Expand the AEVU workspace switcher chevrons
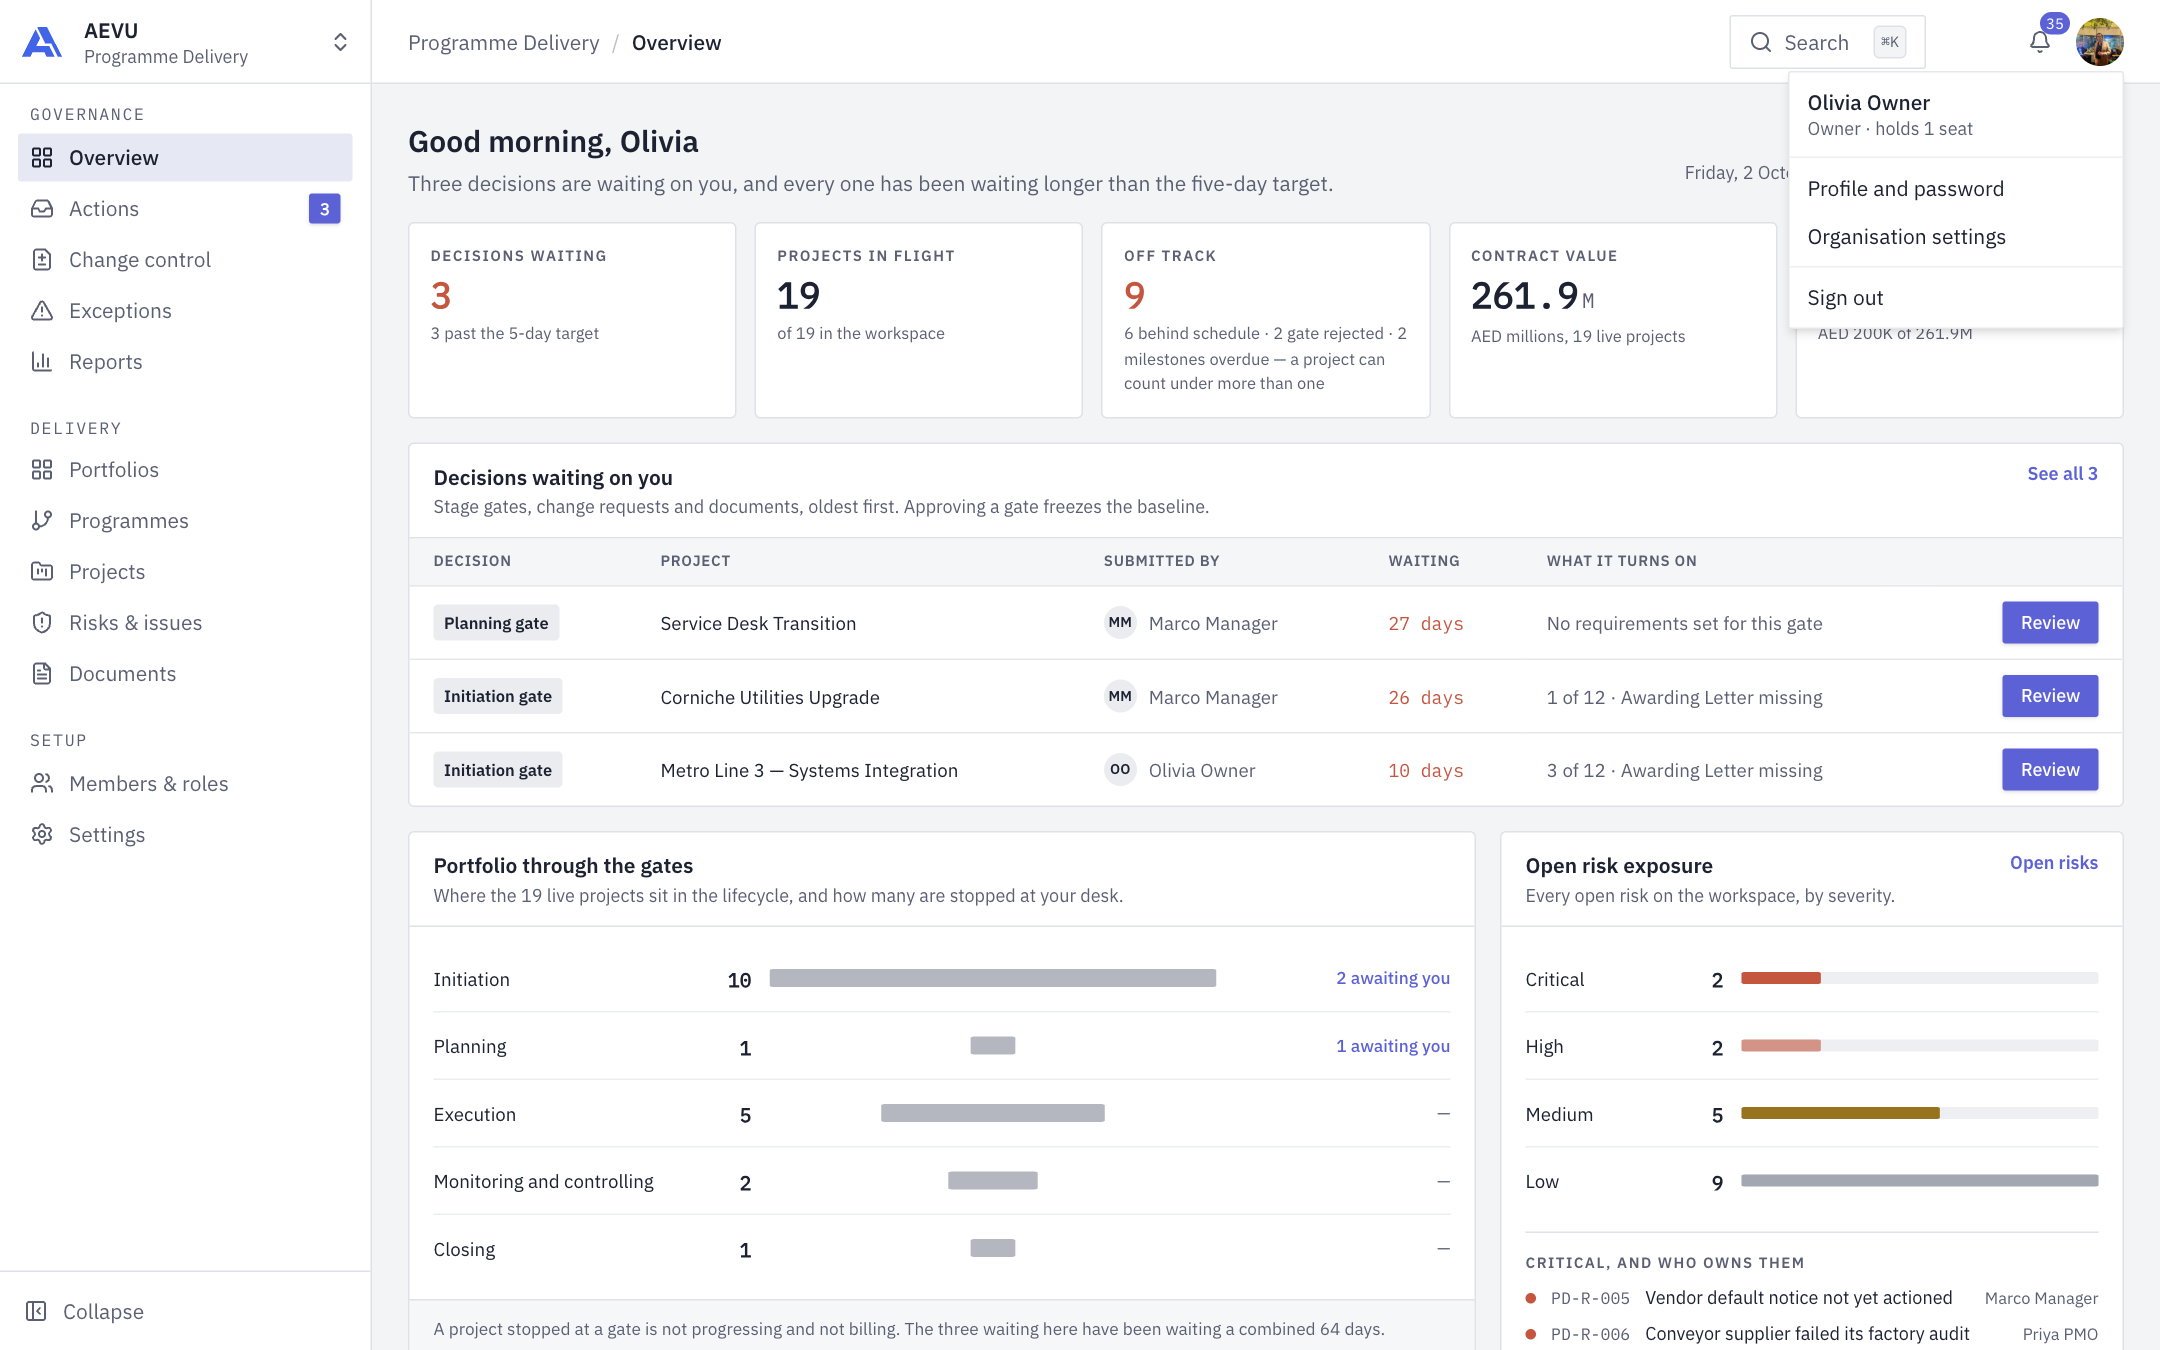The height and width of the screenshot is (1350, 2160). (x=340, y=42)
